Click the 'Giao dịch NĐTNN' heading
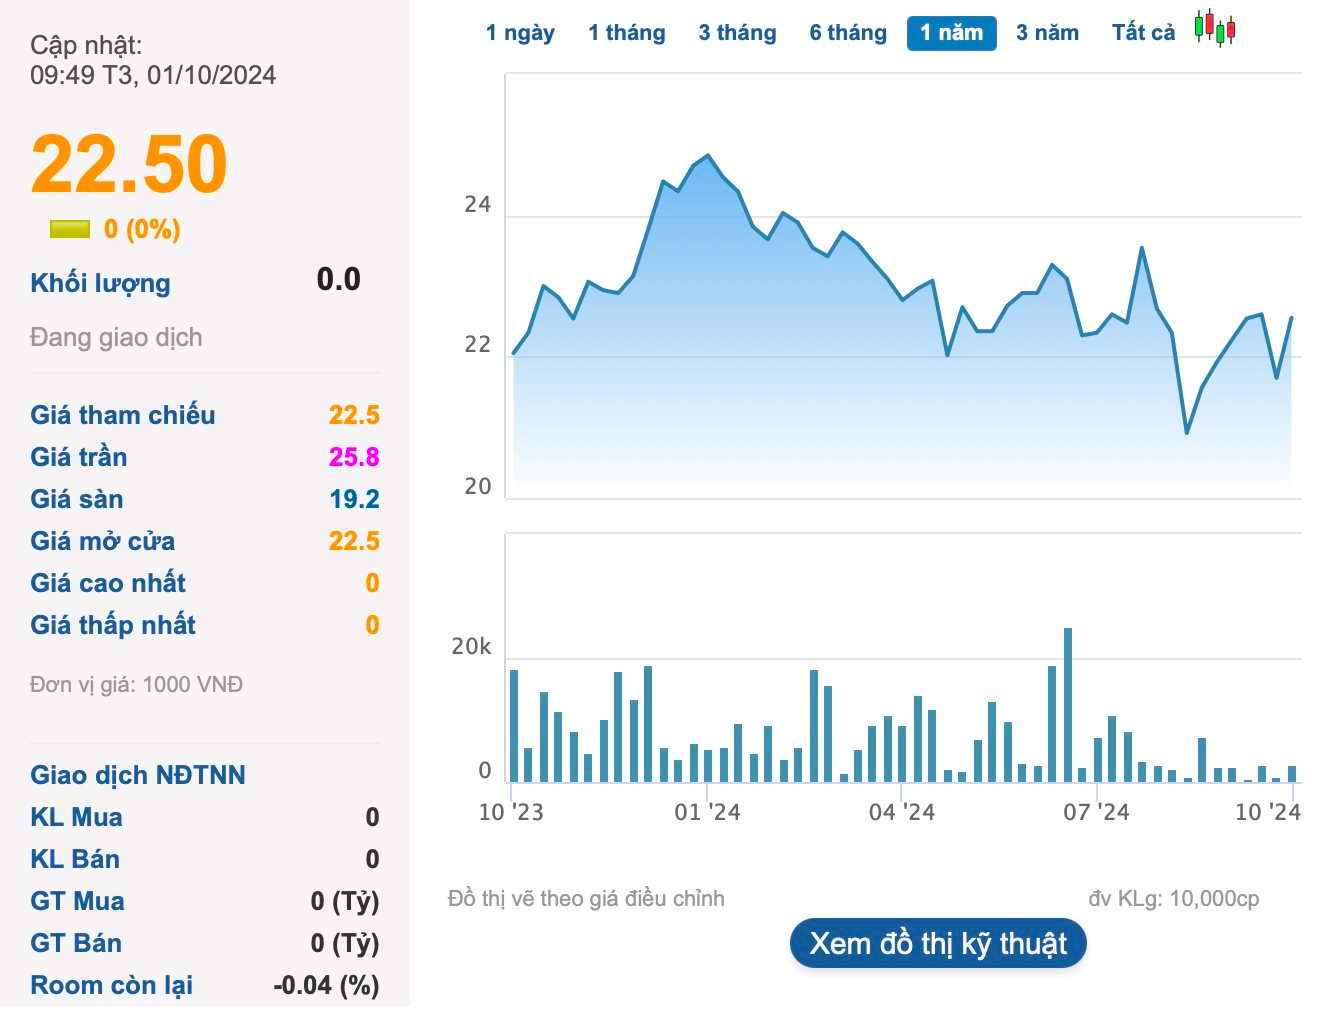 pyautogui.click(x=138, y=775)
